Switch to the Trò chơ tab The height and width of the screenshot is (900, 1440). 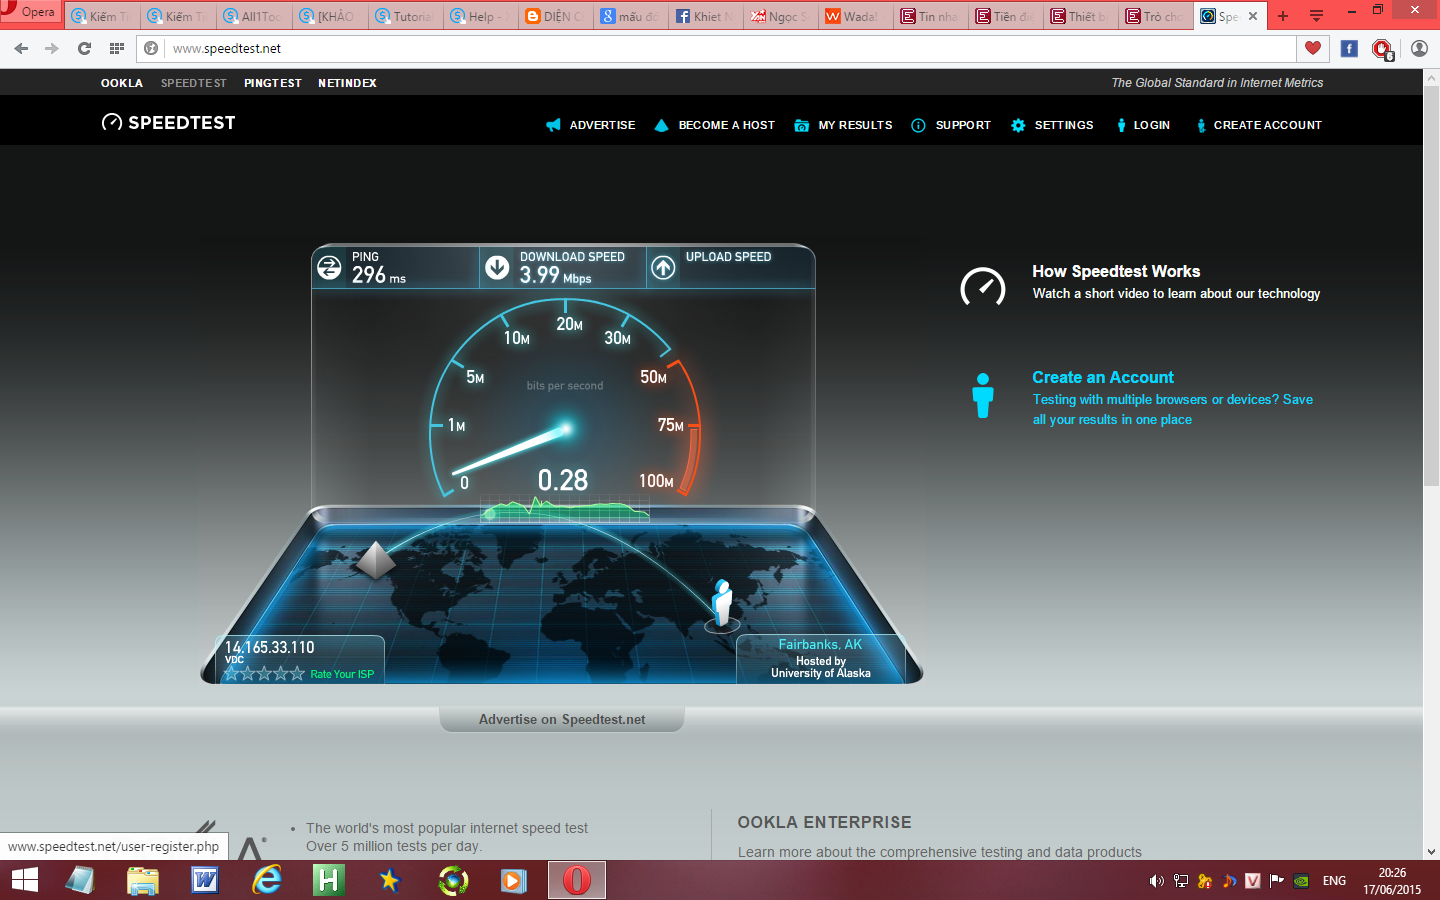(x=1156, y=16)
